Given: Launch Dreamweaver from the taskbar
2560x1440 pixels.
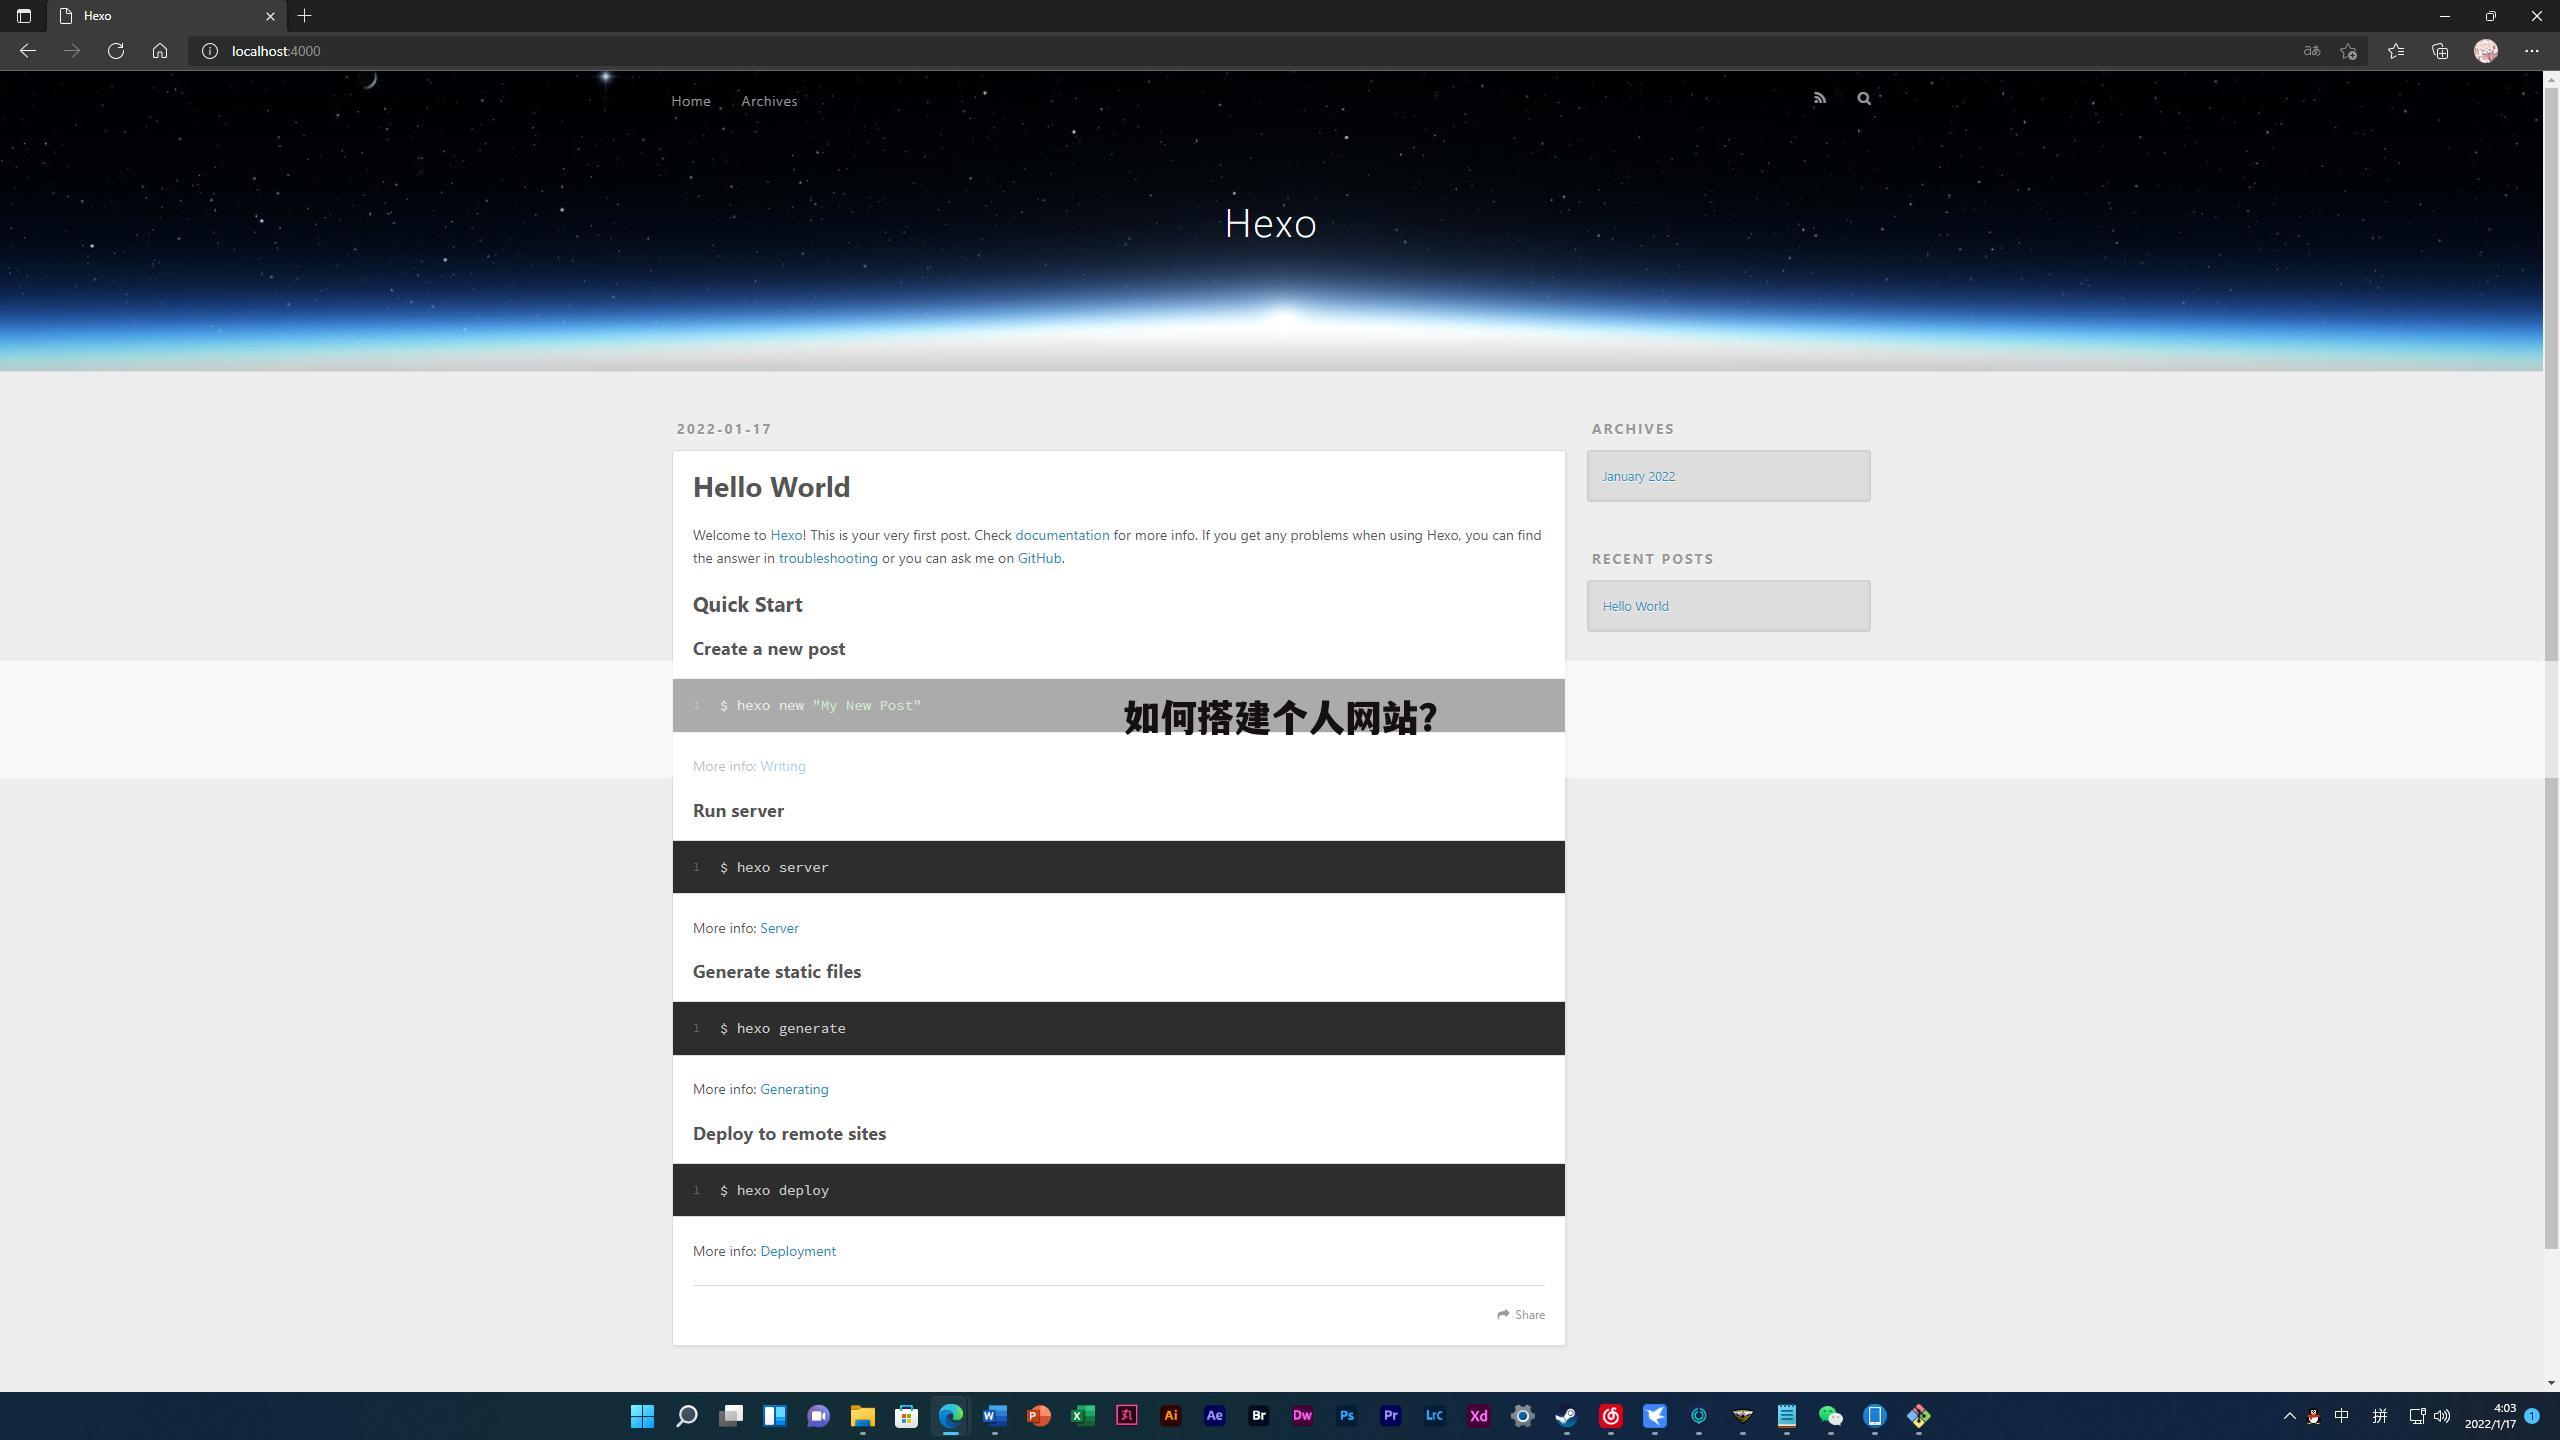Looking at the screenshot, I should pyautogui.click(x=1302, y=1416).
